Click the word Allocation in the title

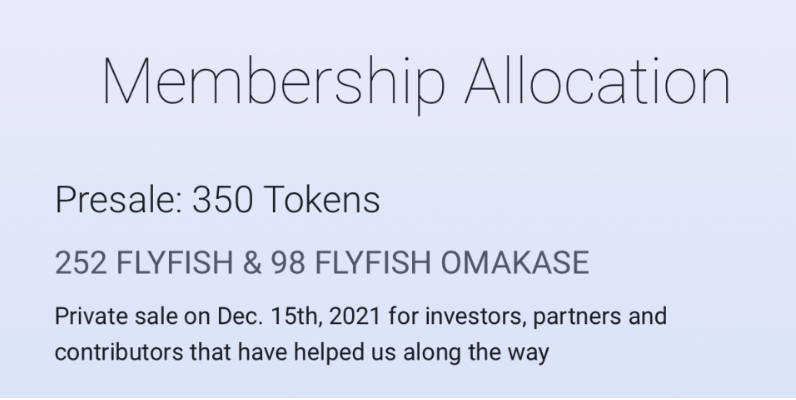(x=598, y=81)
